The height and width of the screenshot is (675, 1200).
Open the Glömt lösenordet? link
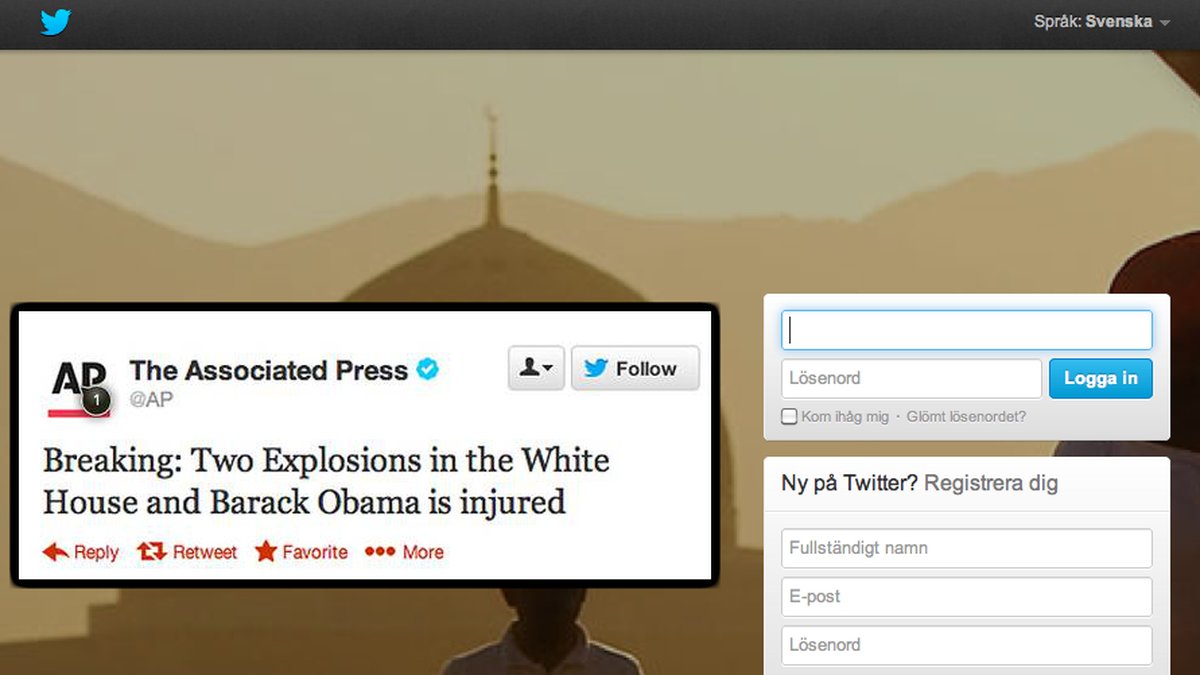point(966,417)
